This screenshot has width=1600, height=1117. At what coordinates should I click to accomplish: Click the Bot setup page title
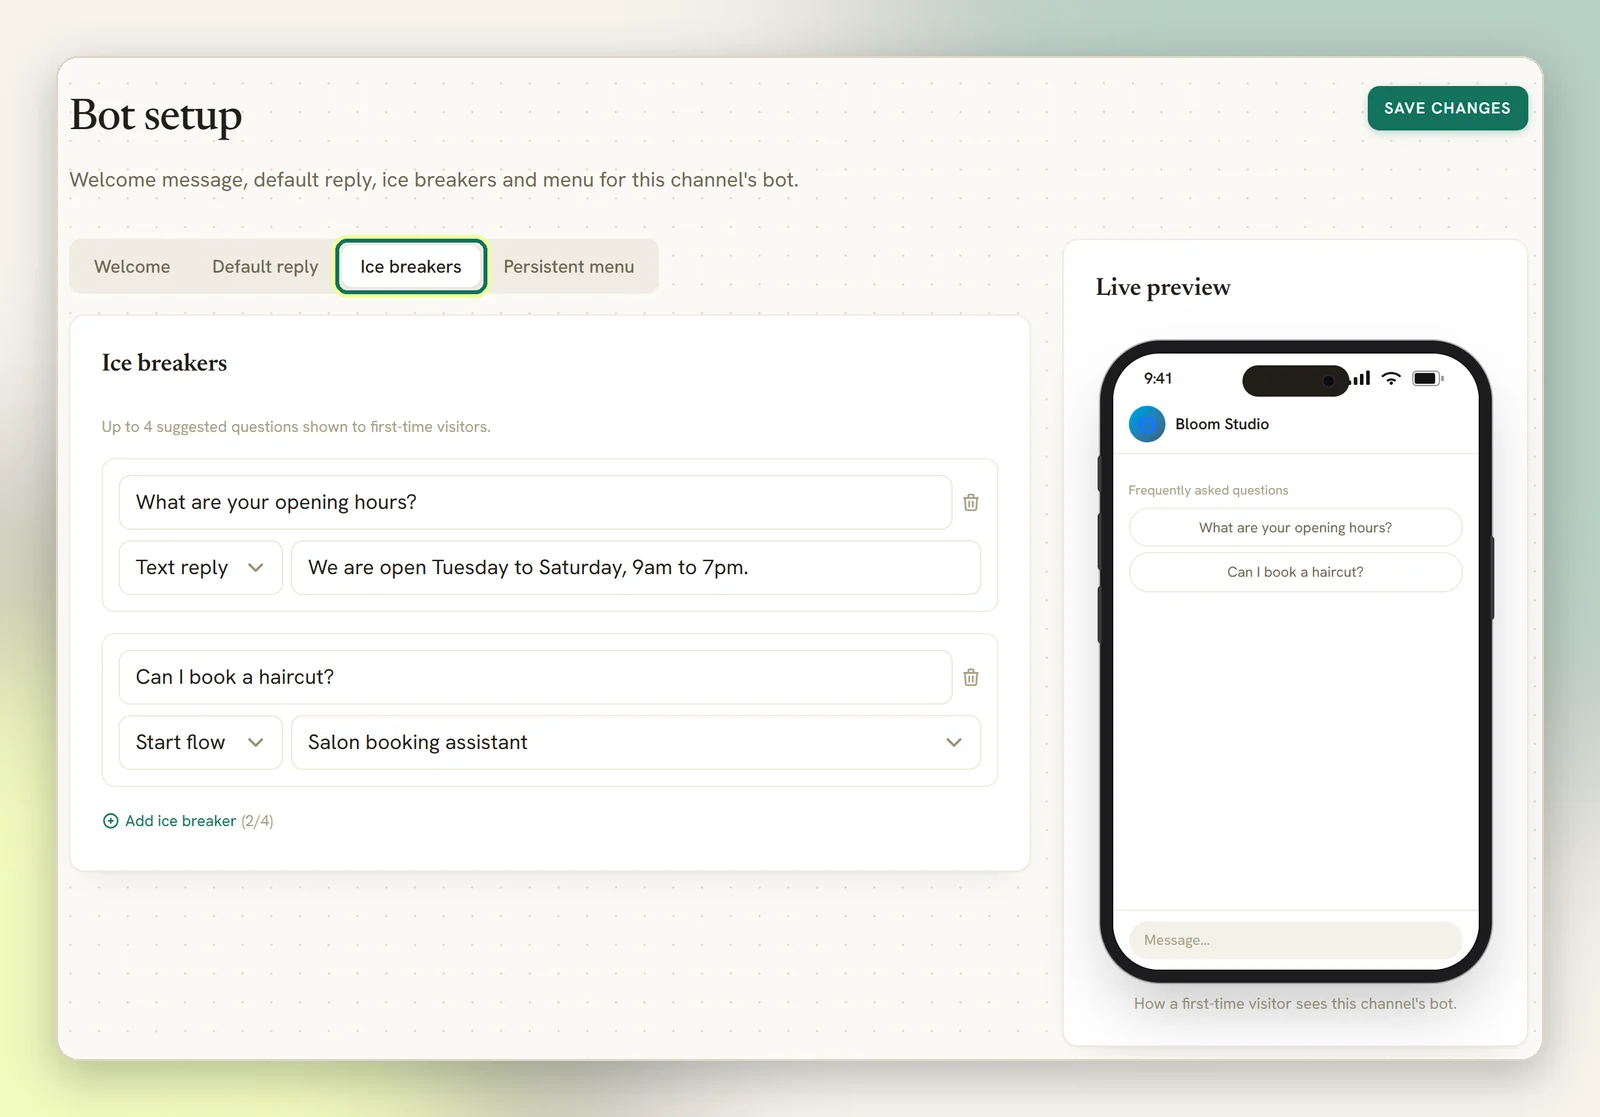[x=156, y=116]
